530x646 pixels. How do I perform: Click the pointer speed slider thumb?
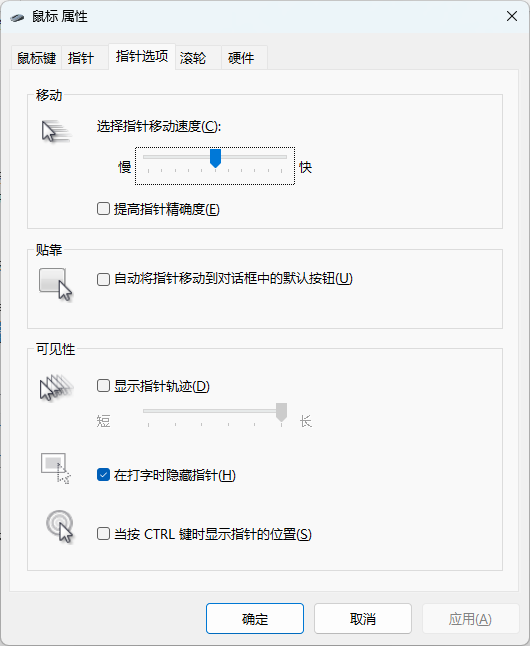[215, 158]
